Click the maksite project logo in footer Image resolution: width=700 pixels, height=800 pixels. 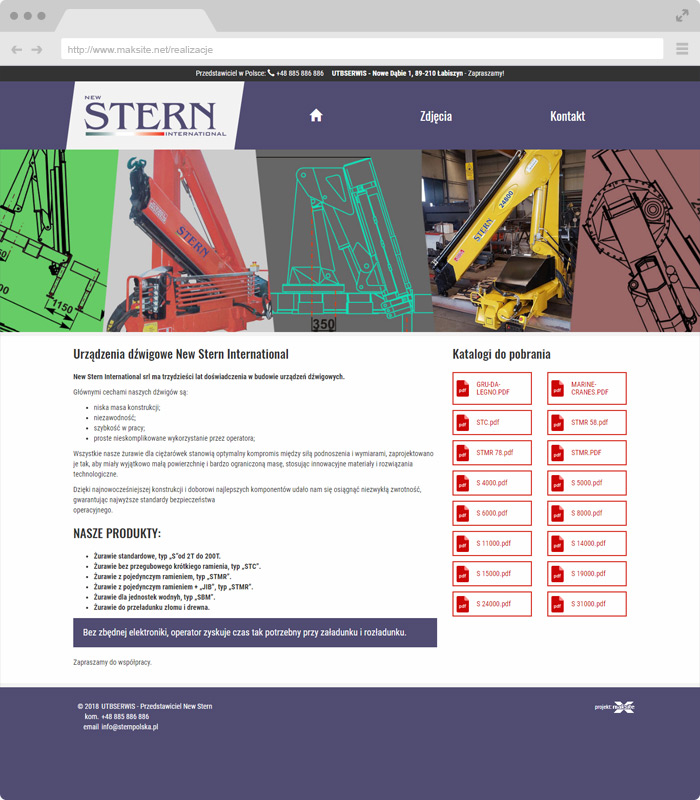623,707
